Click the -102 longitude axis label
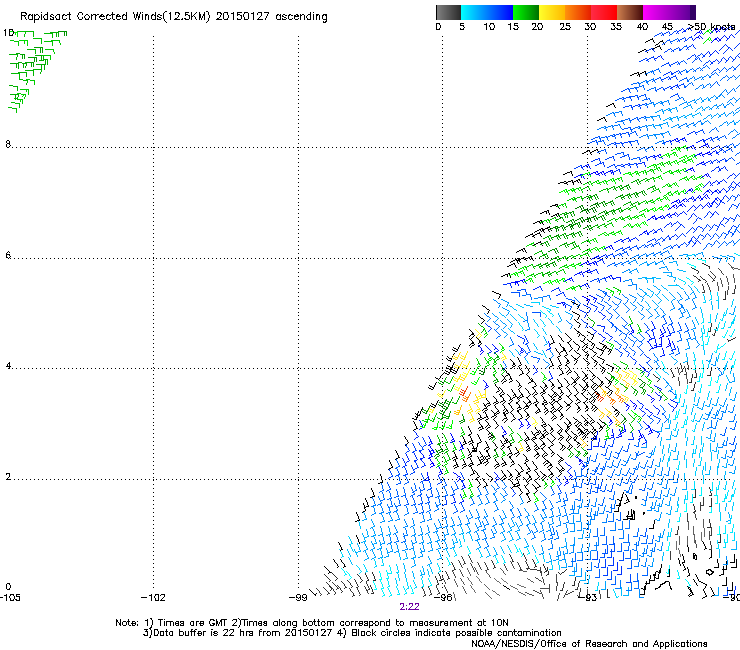Image resolution: width=740 pixels, height=650 pixels. point(153,598)
